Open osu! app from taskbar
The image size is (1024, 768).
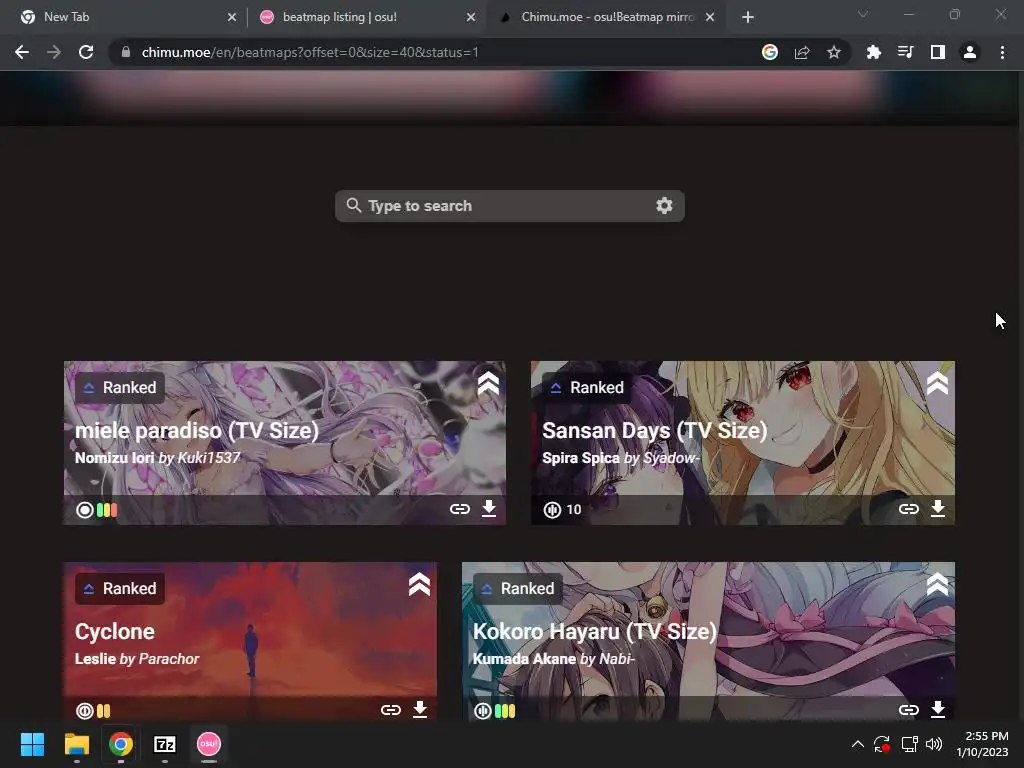(x=209, y=744)
